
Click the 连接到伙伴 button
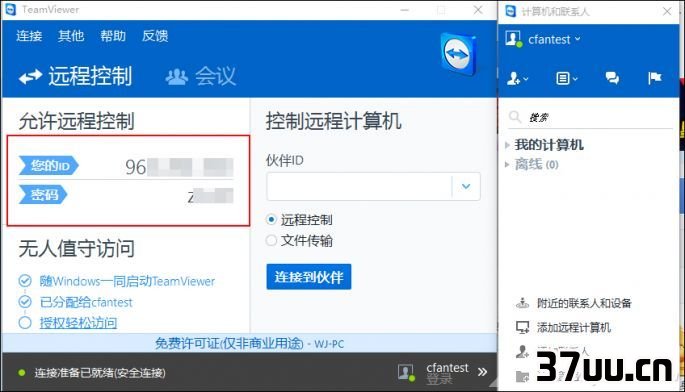click(309, 277)
